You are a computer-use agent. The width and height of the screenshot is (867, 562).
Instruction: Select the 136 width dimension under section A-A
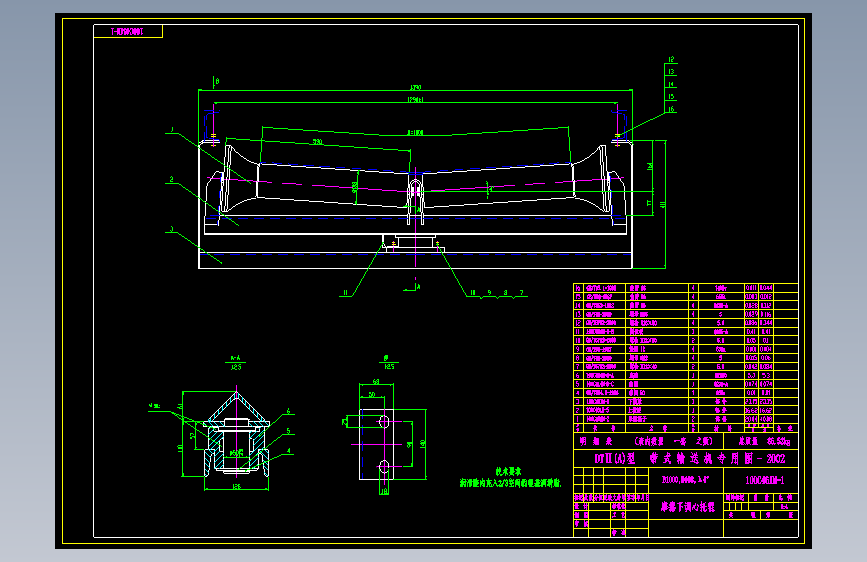pos(236,487)
